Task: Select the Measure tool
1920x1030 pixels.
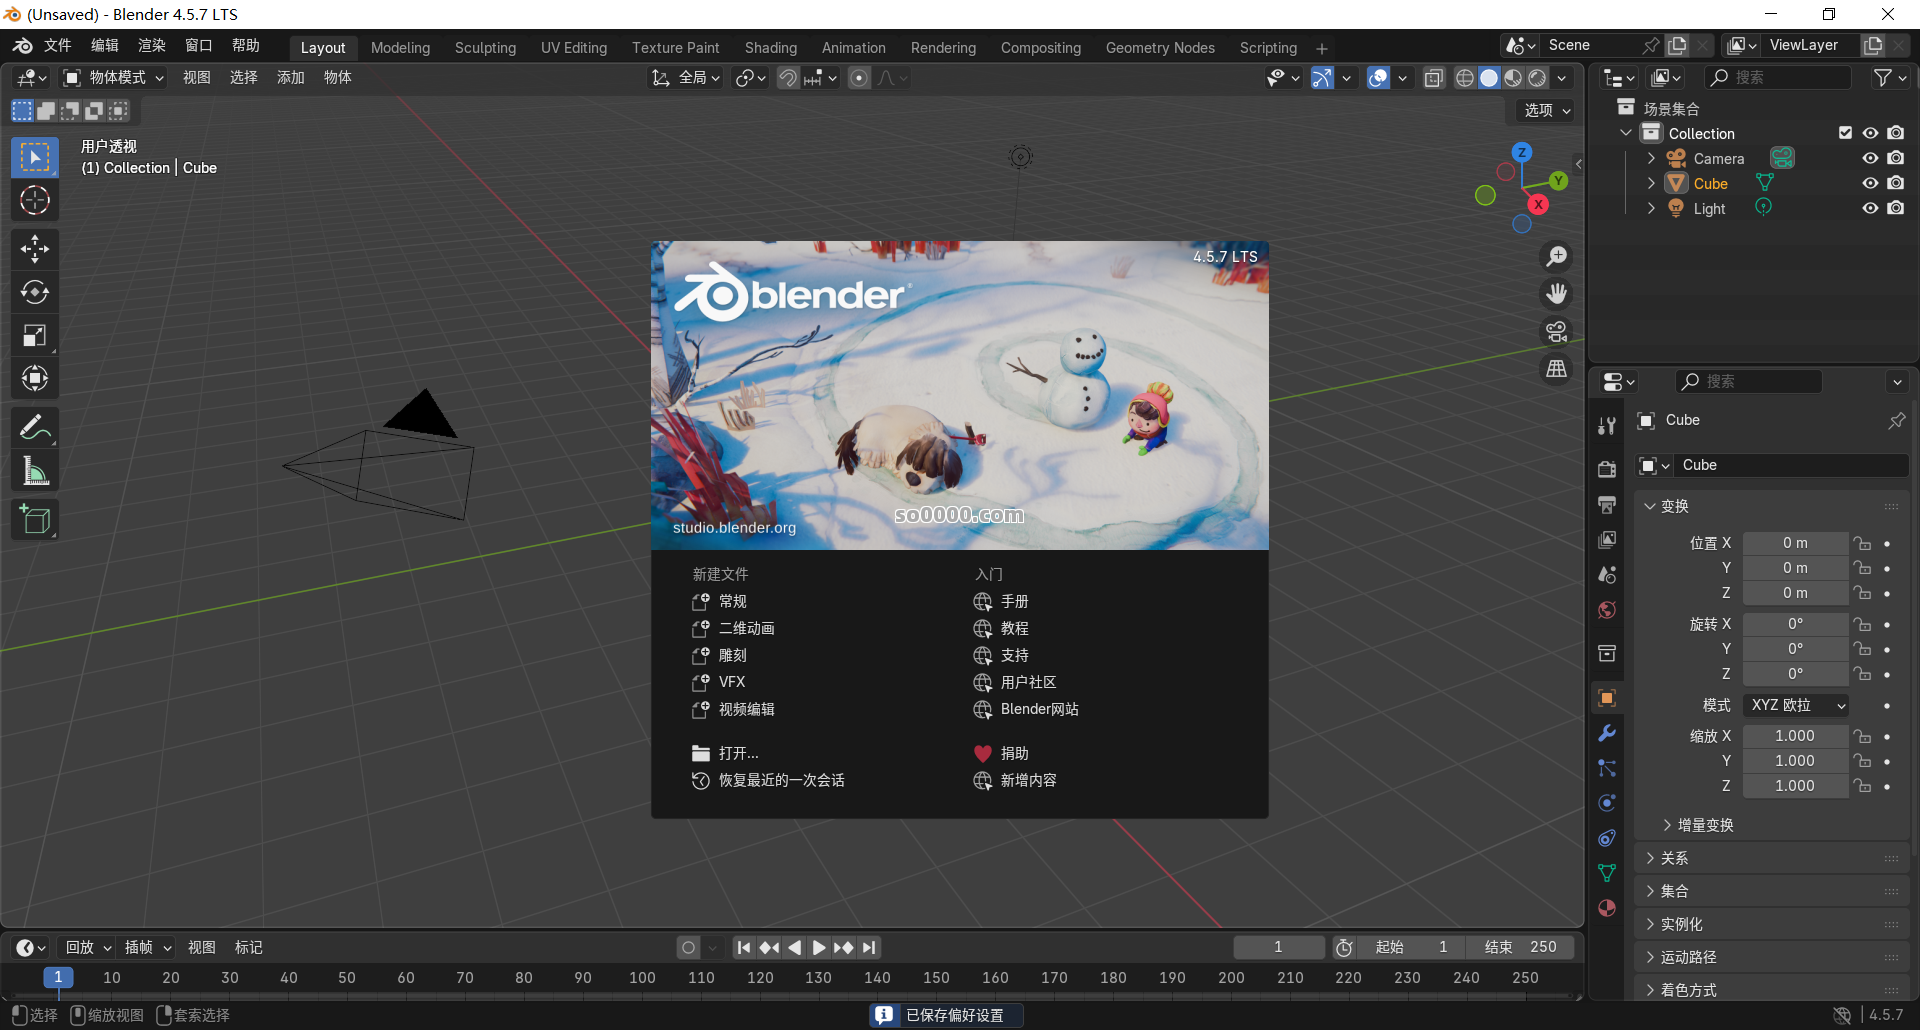Action: pos(35,471)
